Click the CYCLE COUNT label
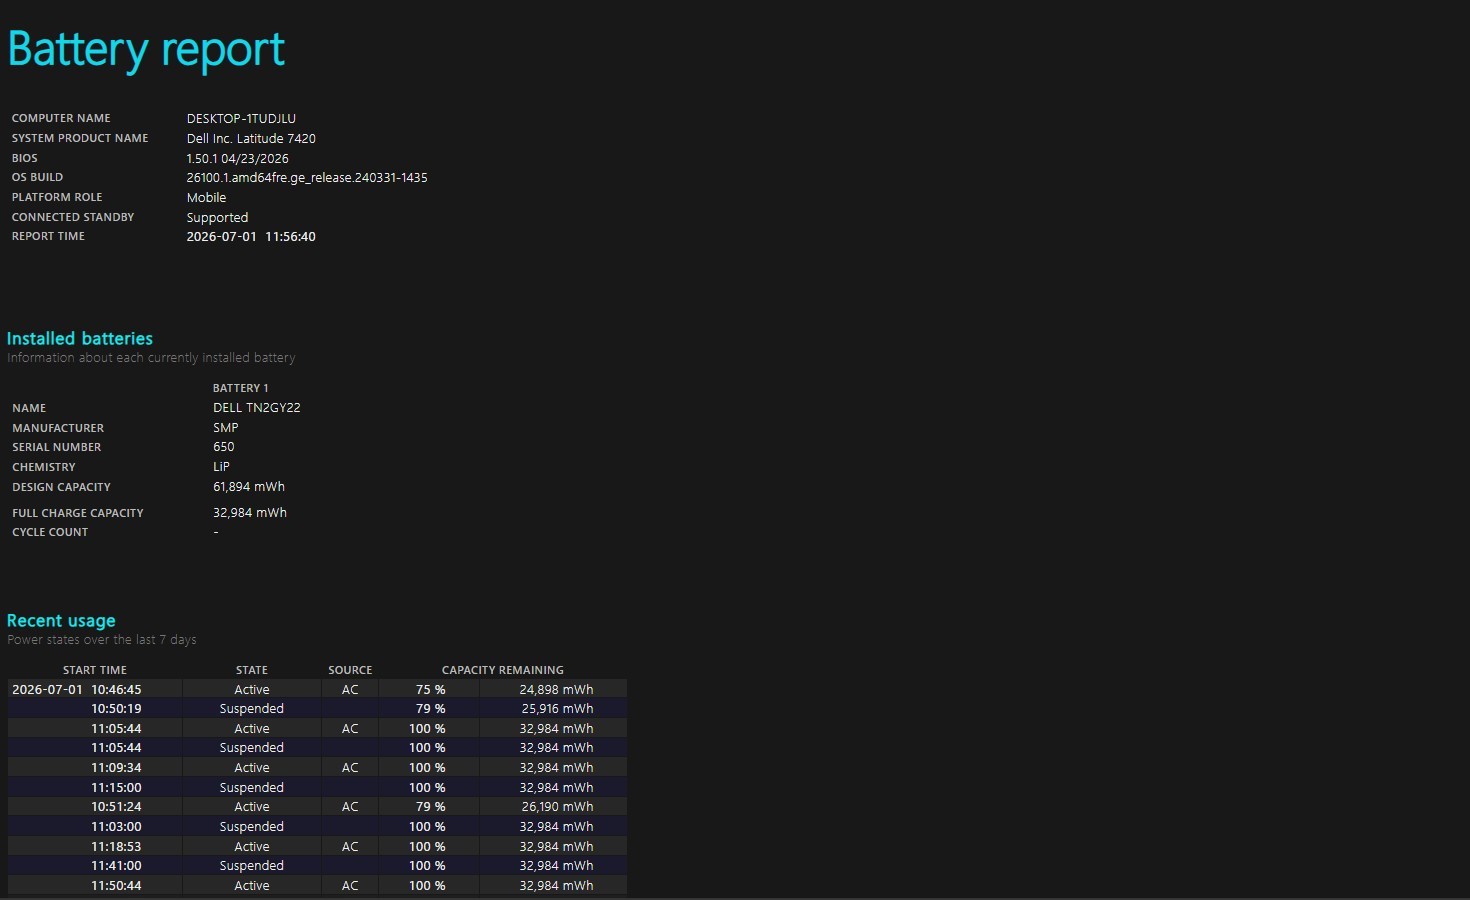1470x900 pixels. (x=50, y=532)
